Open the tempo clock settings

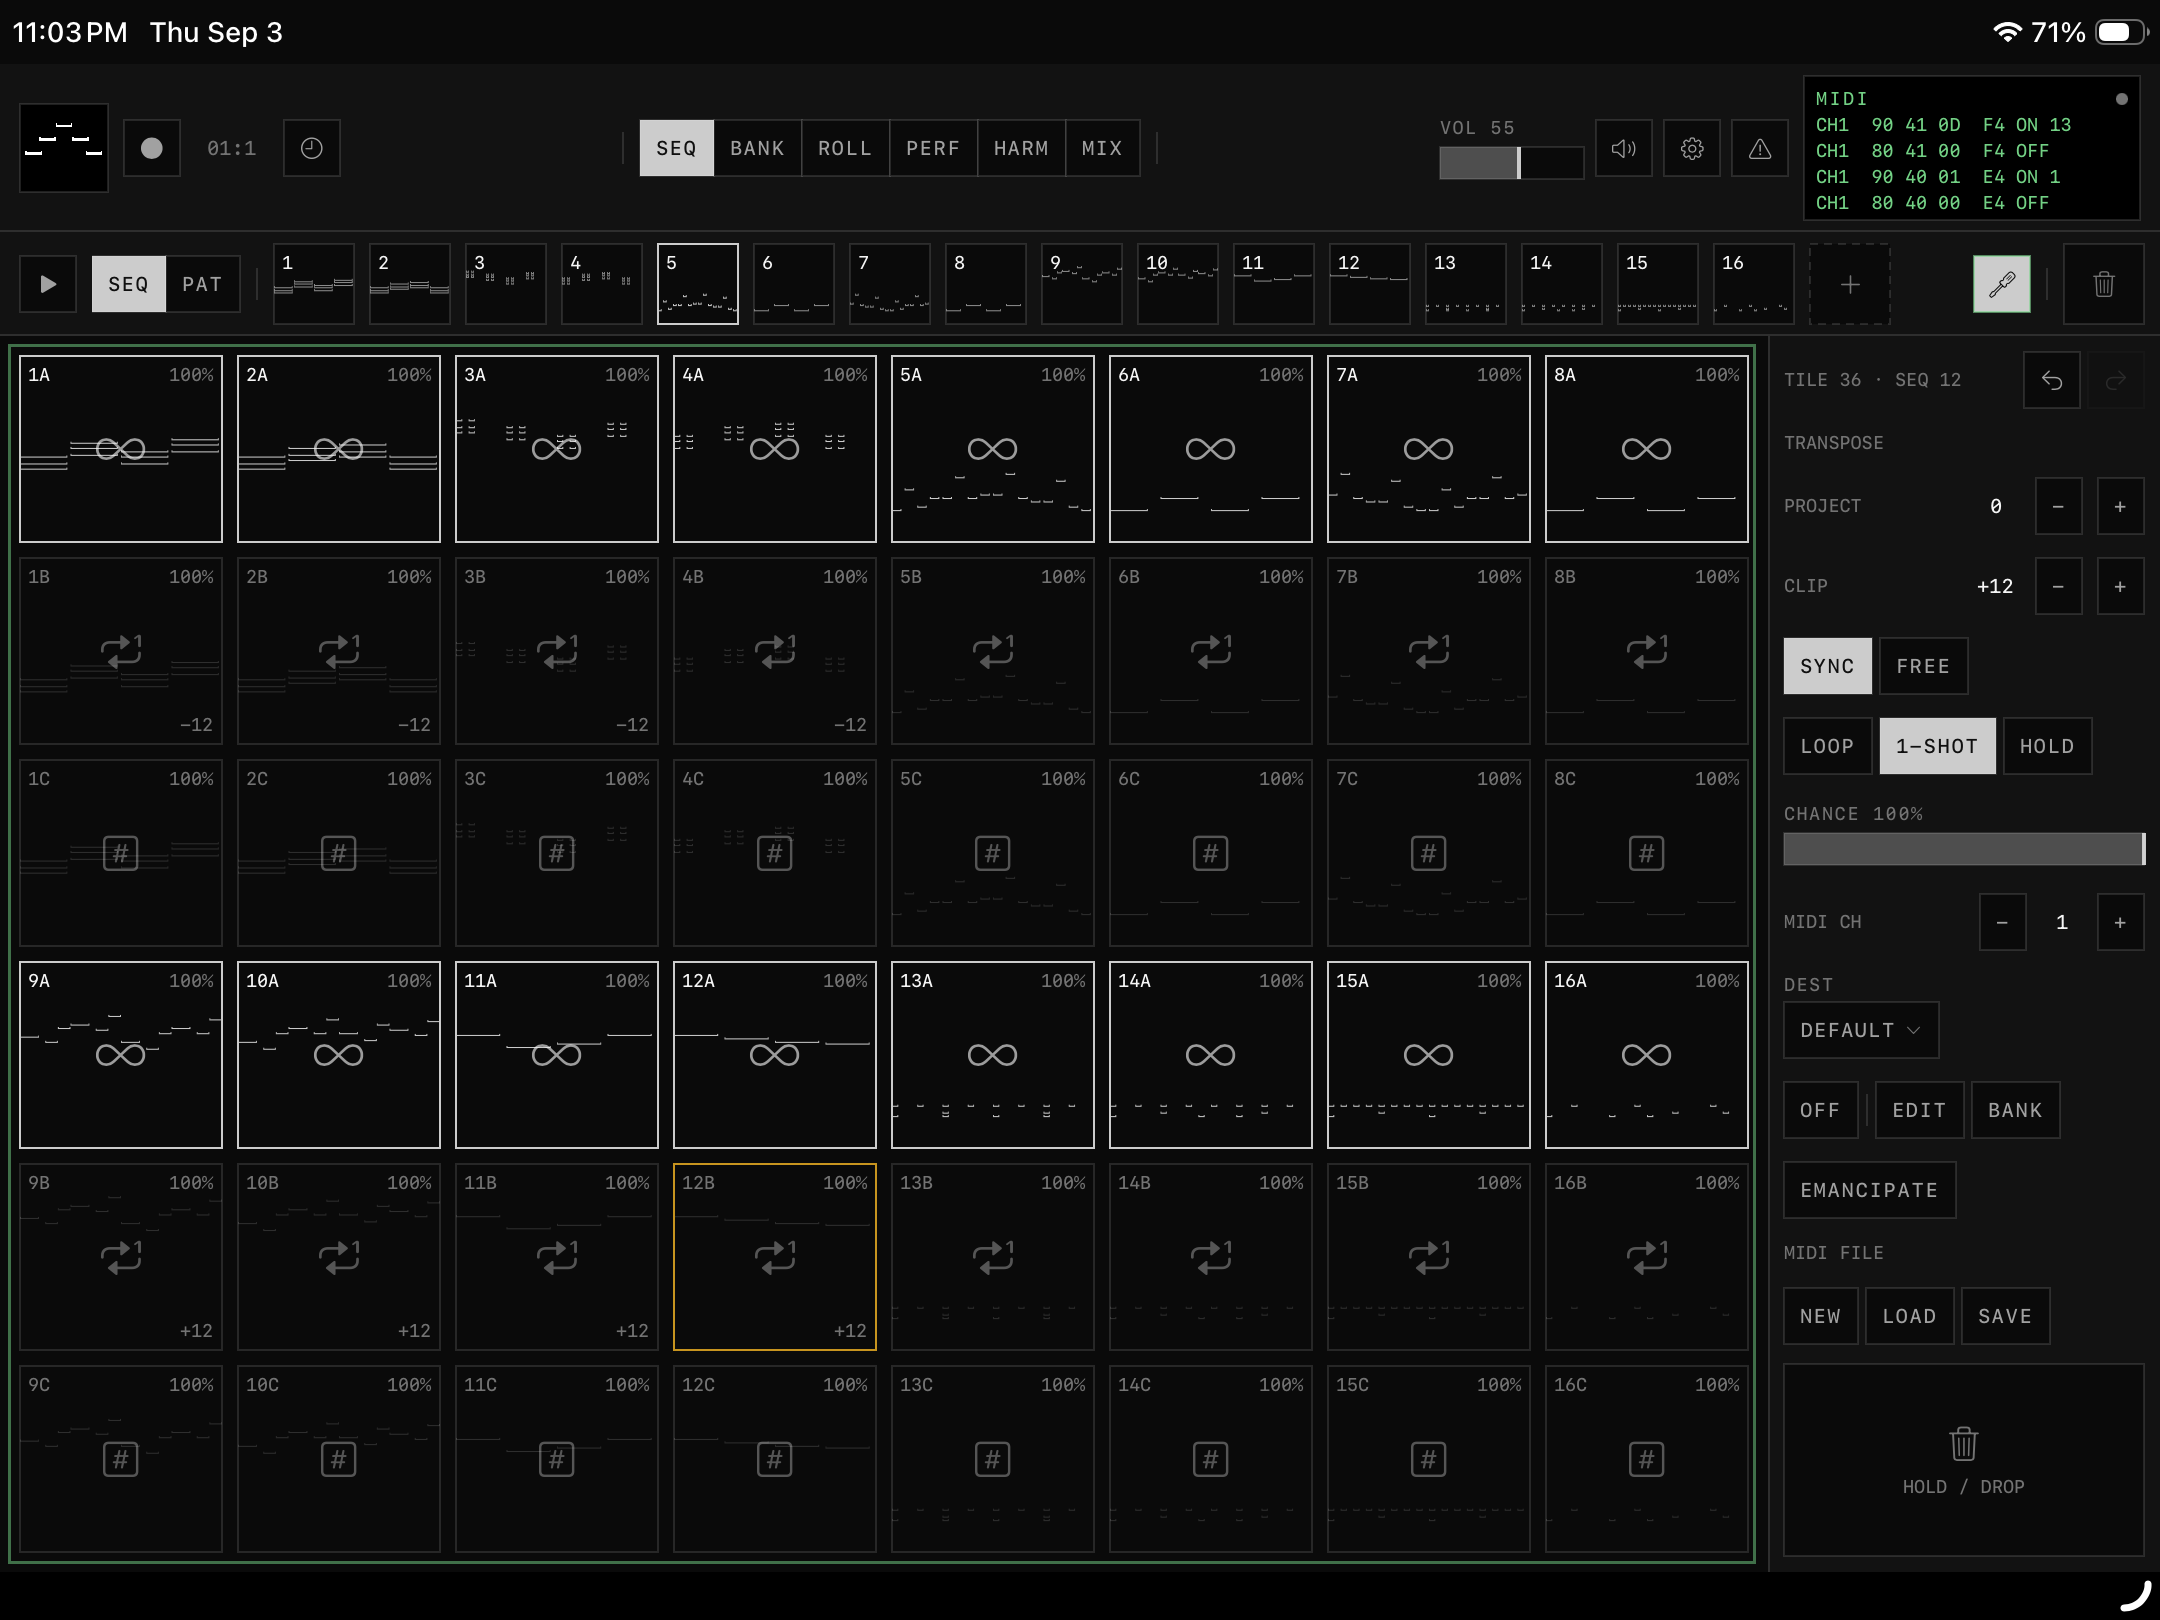(x=312, y=148)
